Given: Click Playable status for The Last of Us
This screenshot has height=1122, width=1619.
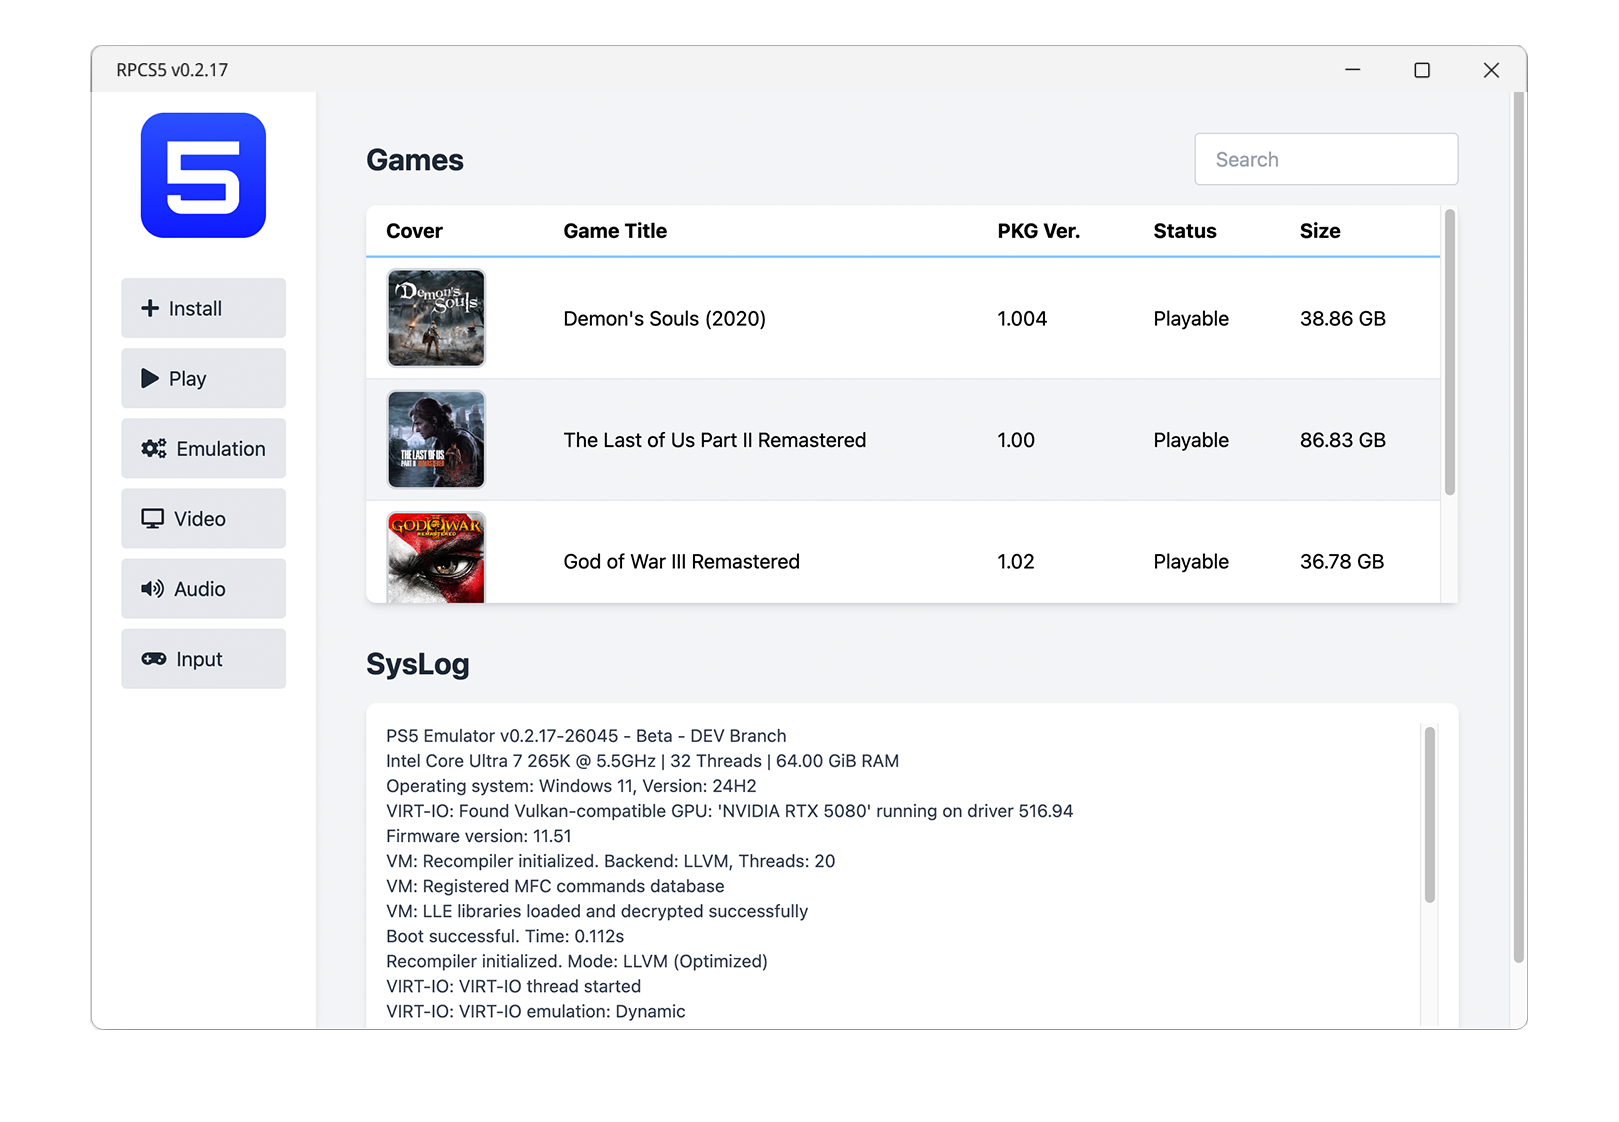Looking at the screenshot, I should point(1191,440).
